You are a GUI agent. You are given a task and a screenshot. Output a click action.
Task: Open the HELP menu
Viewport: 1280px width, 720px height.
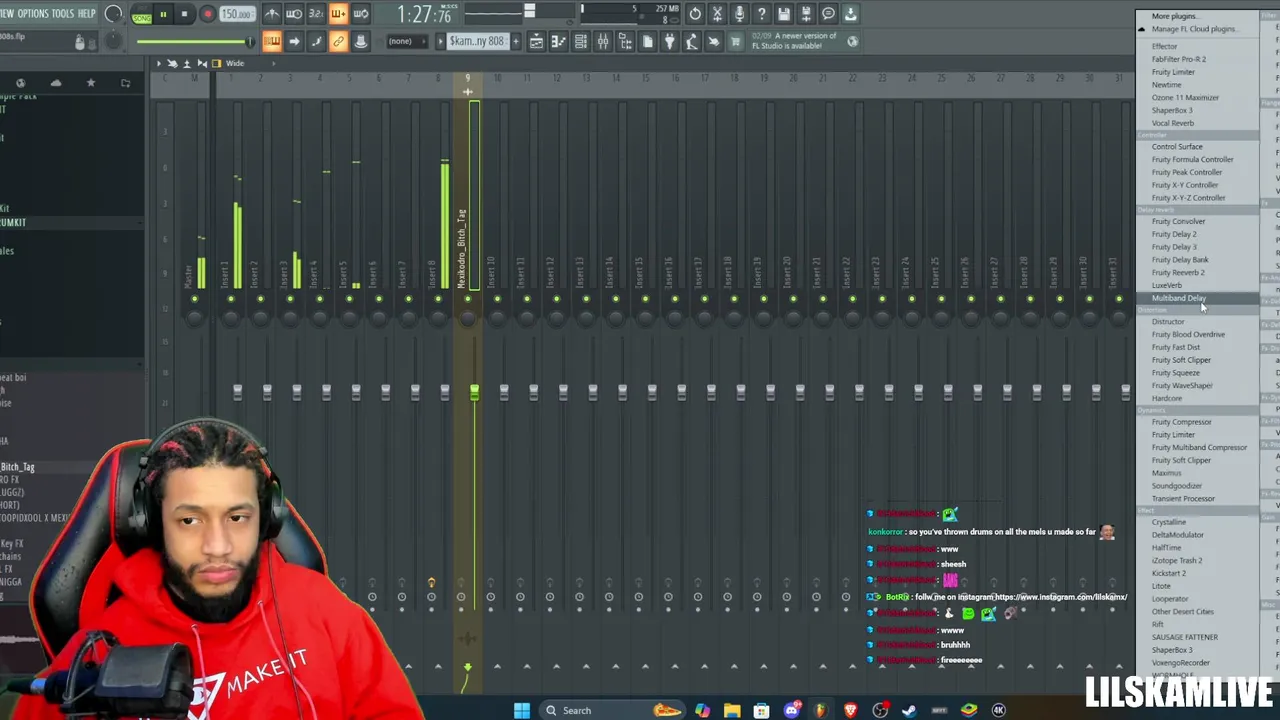(x=87, y=14)
